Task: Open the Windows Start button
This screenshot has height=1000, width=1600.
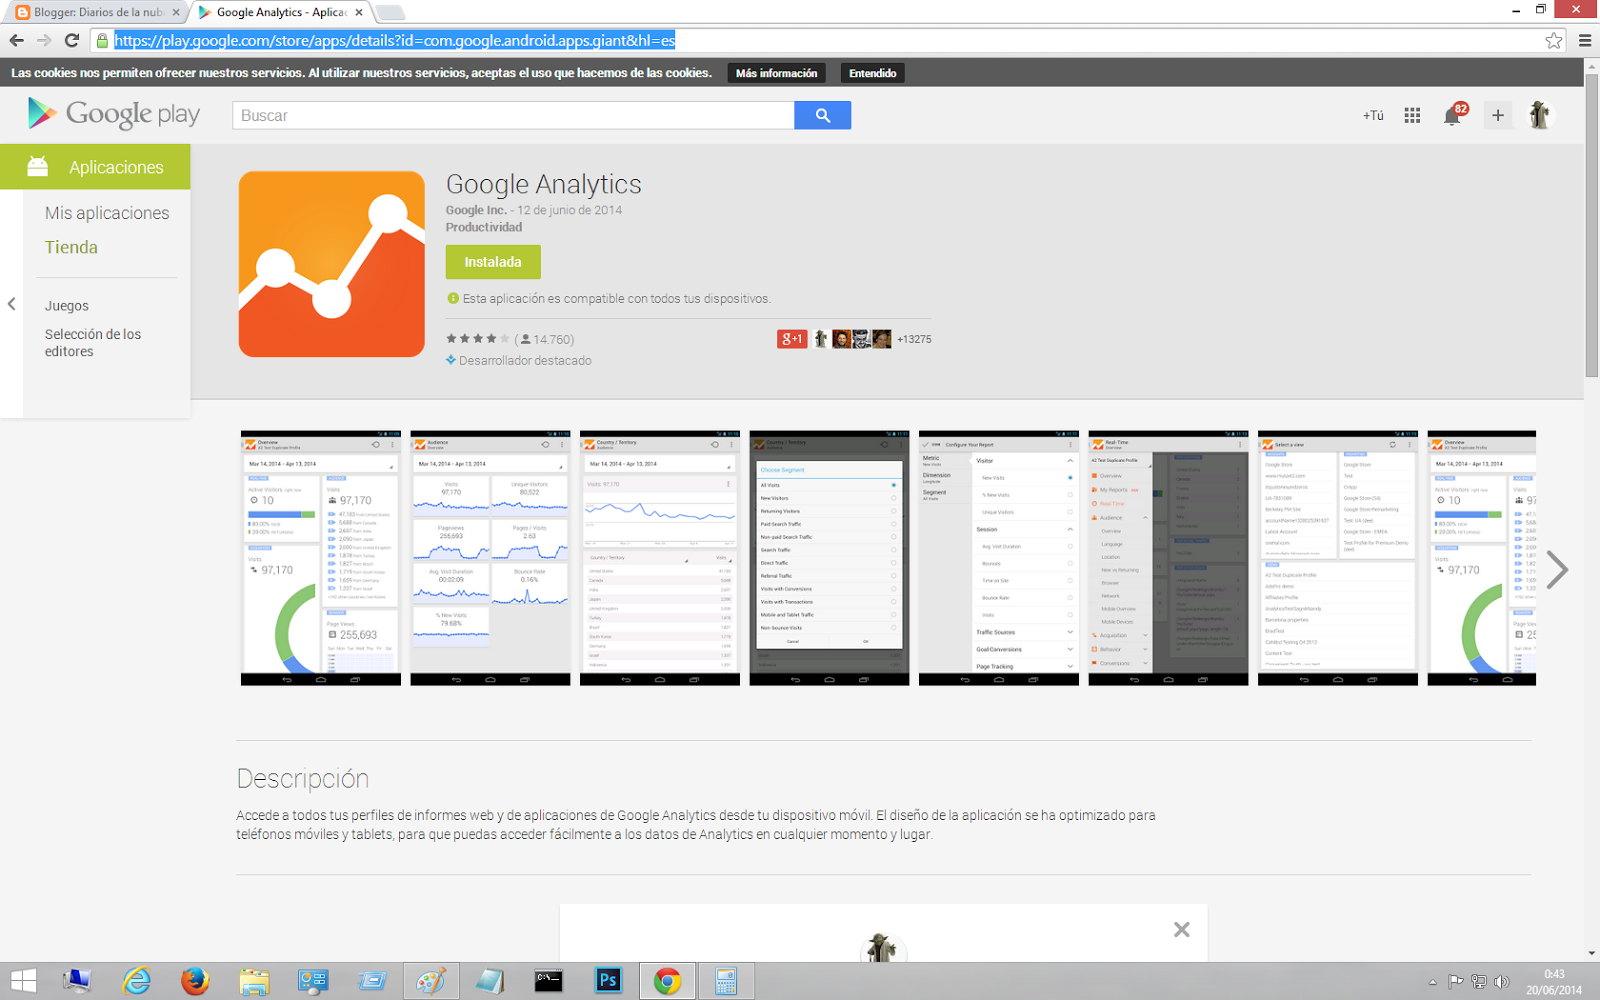Action: pos(22,982)
